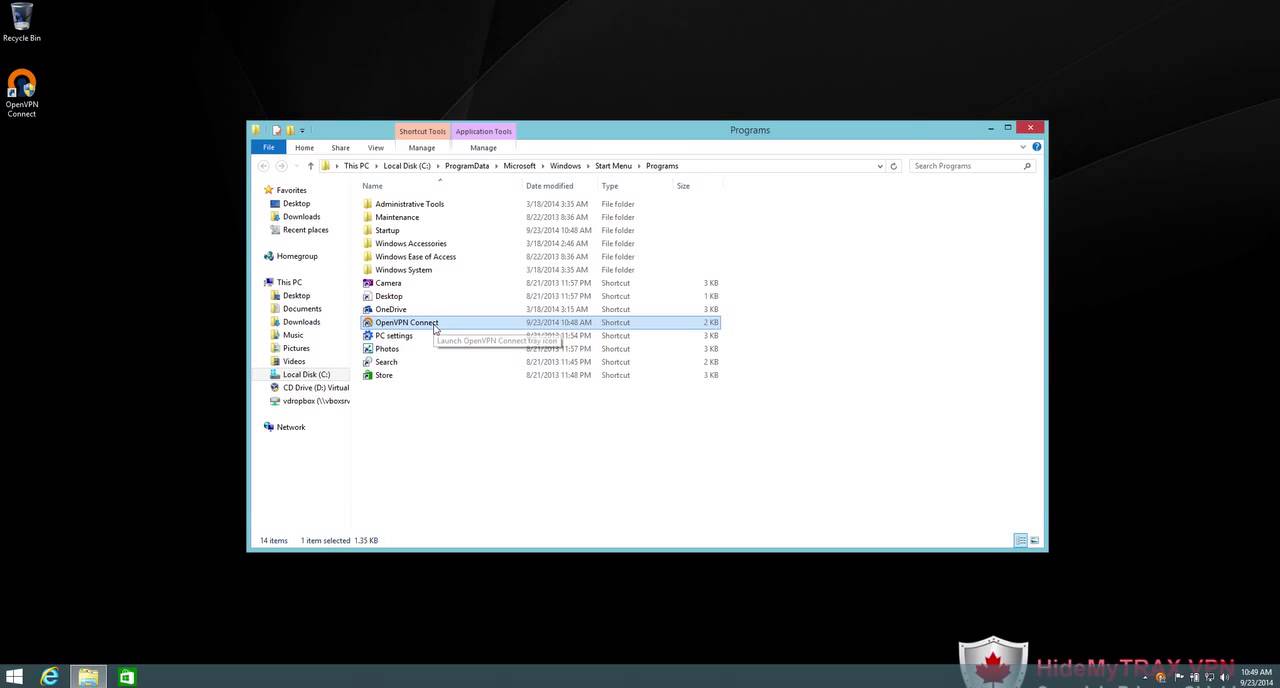Select OpenVPN Connect desktop shortcut

coord(21,94)
